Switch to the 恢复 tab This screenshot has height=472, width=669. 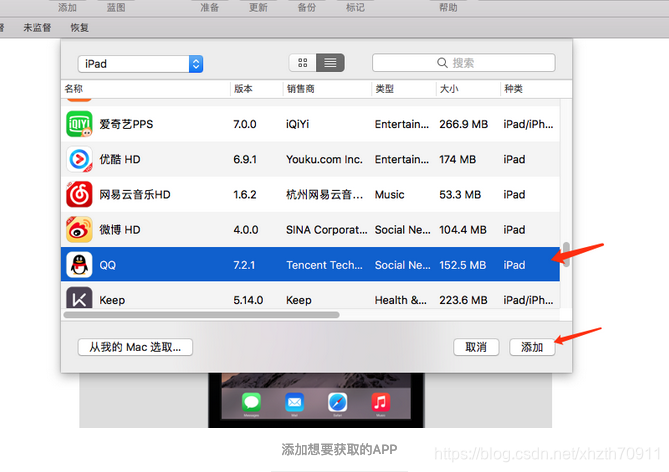(x=79, y=28)
